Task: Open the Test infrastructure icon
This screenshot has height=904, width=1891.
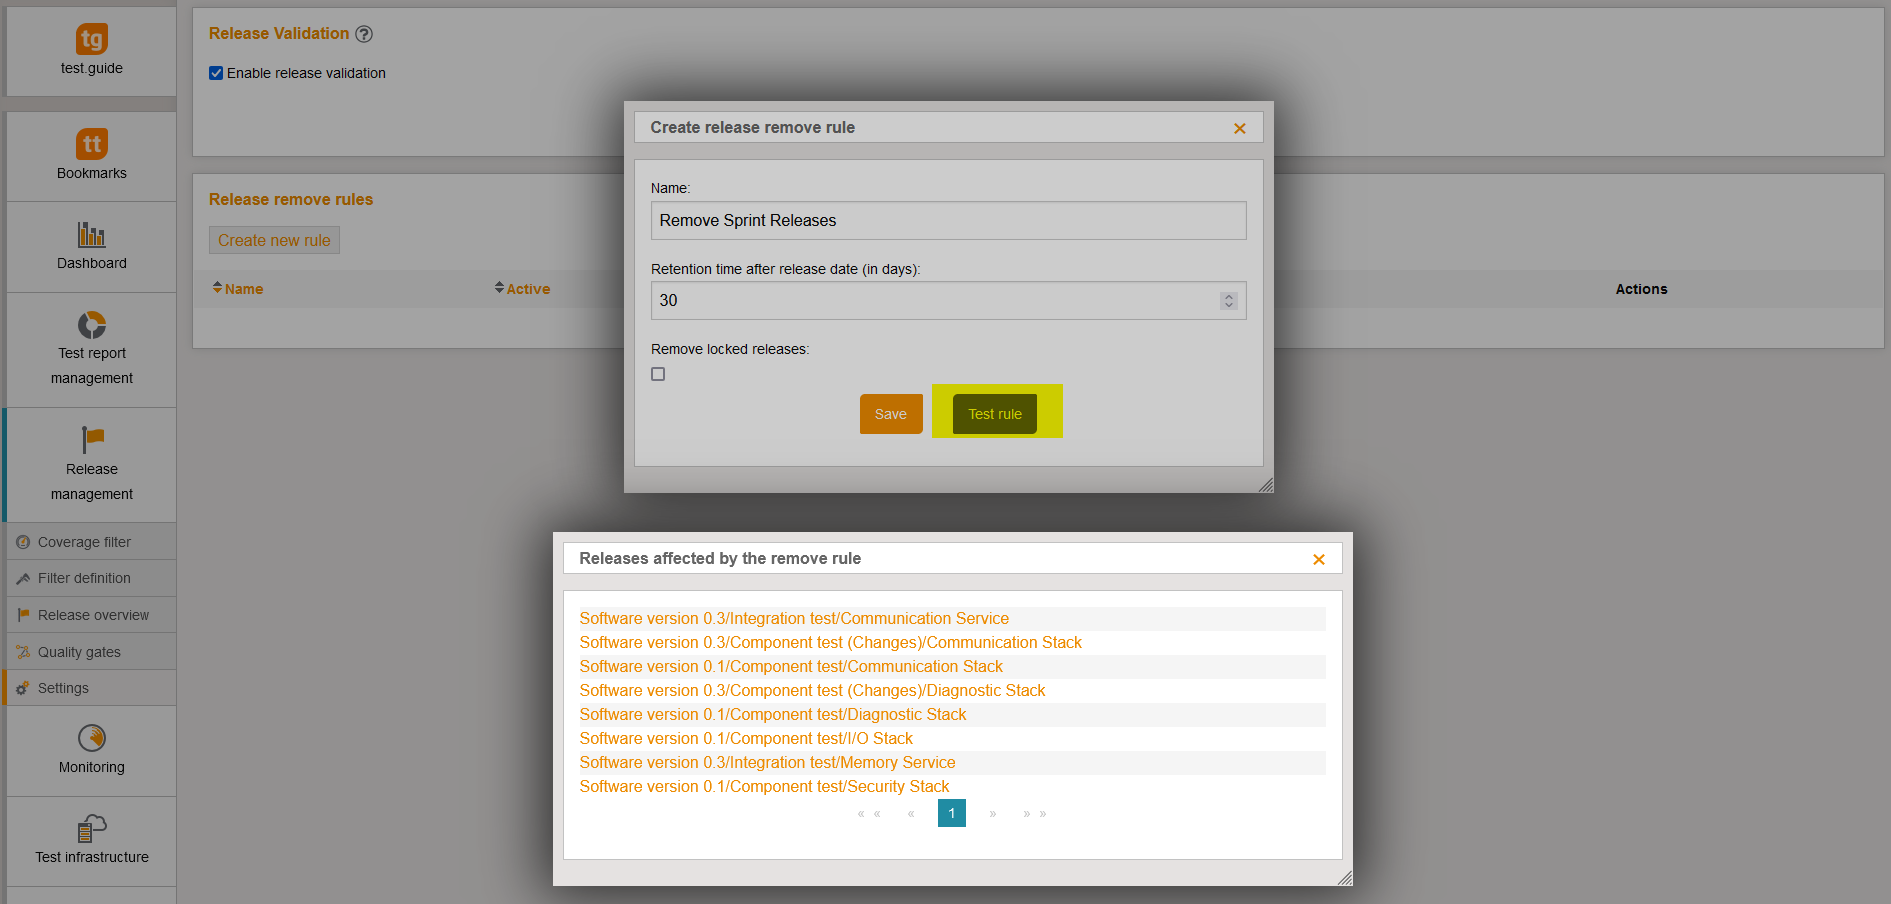Action: [x=92, y=828]
